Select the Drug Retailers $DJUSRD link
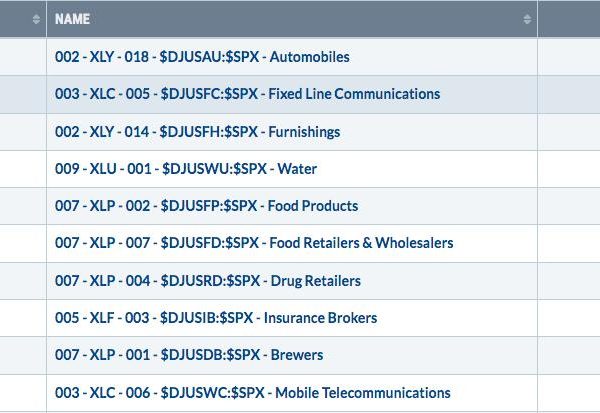The image size is (600, 413). tap(208, 281)
